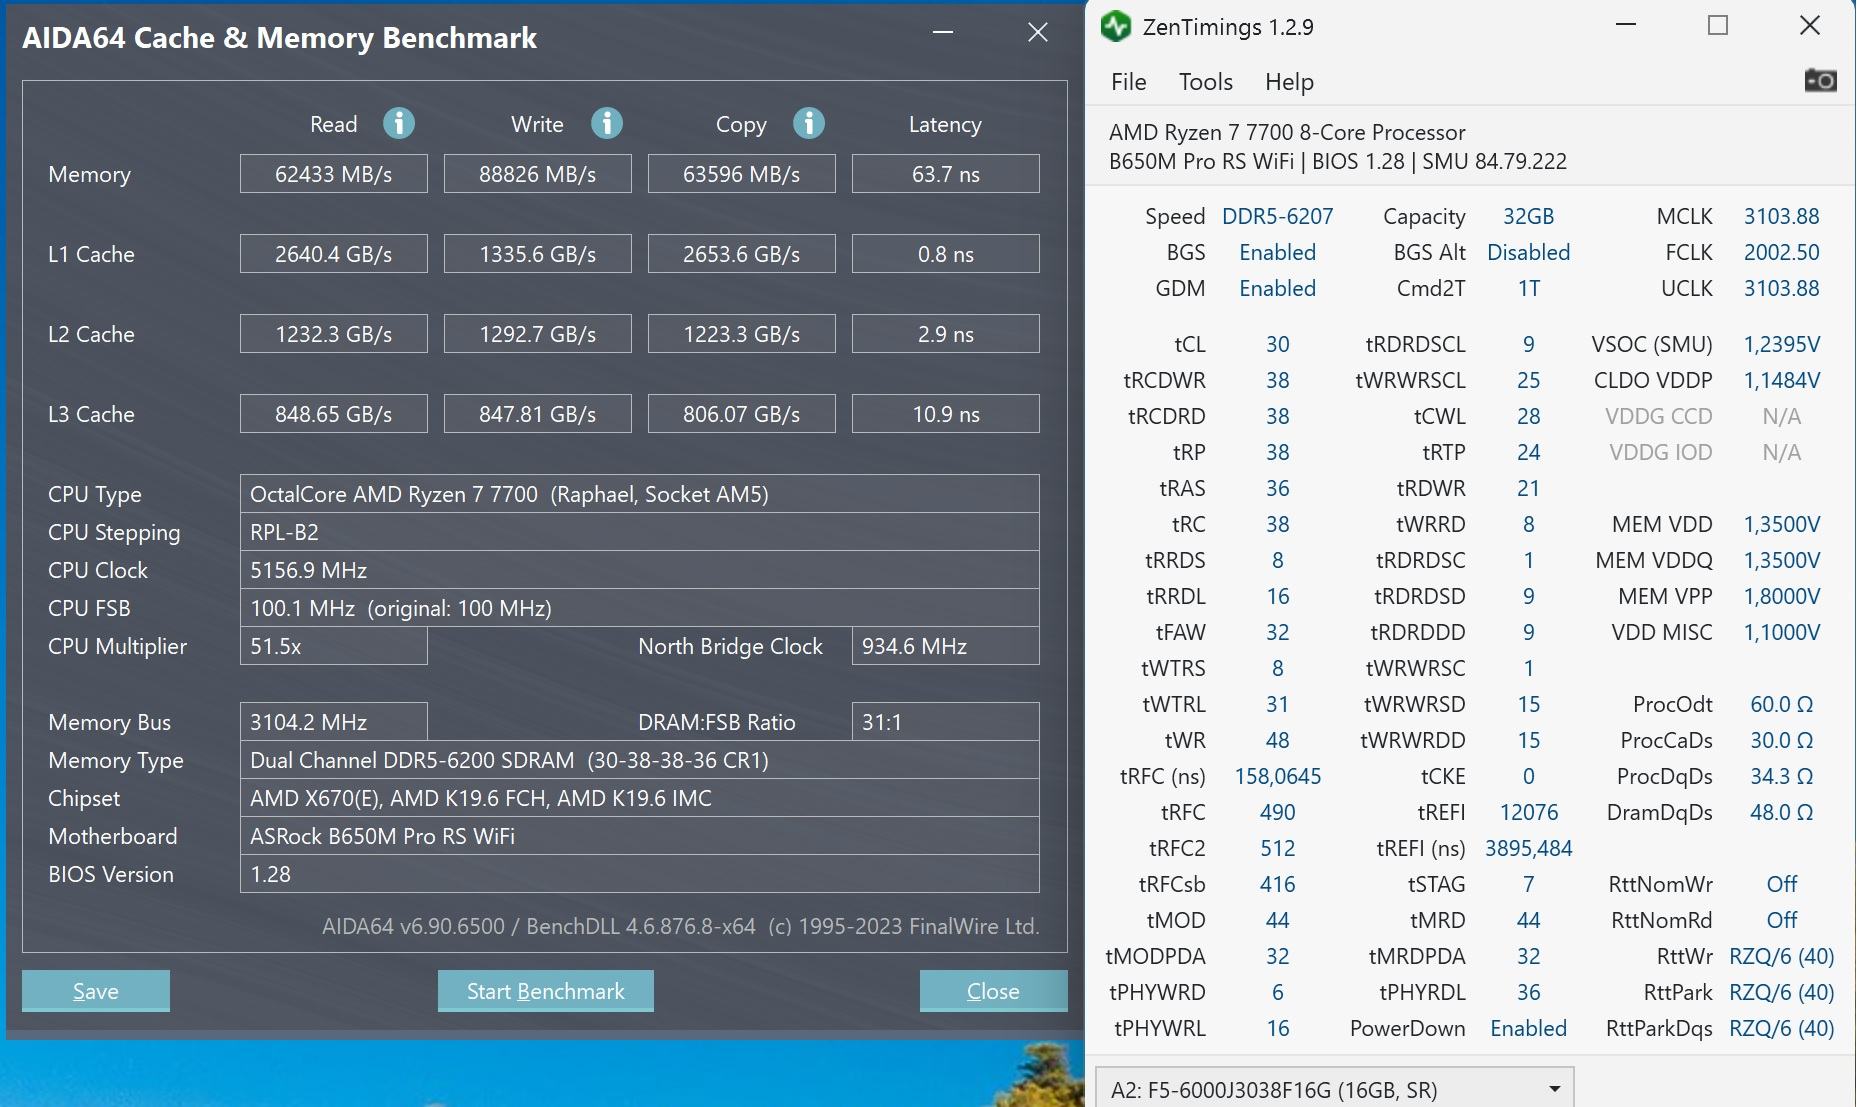Click the North Bridge Clock value 934.6 MHz
The image size is (1857, 1107).
(946, 646)
